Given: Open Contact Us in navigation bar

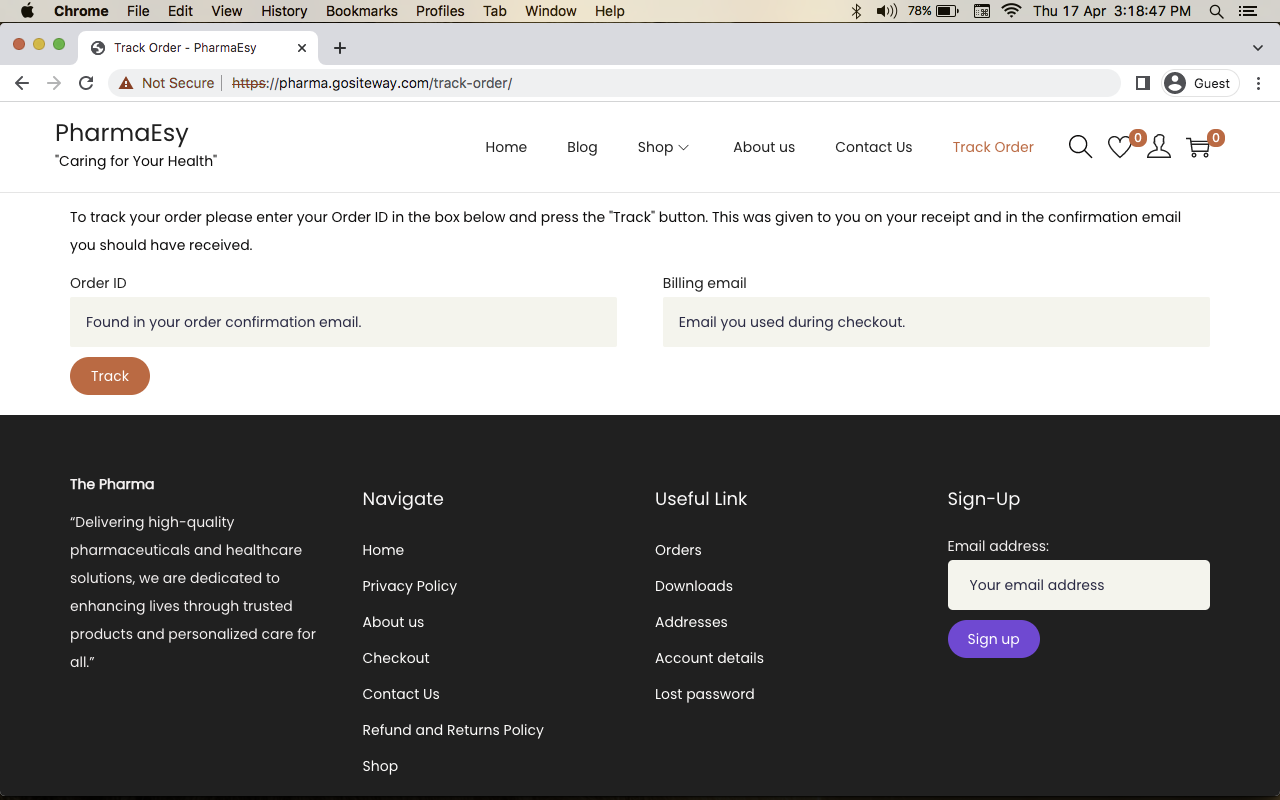Looking at the screenshot, I should point(874,147).
